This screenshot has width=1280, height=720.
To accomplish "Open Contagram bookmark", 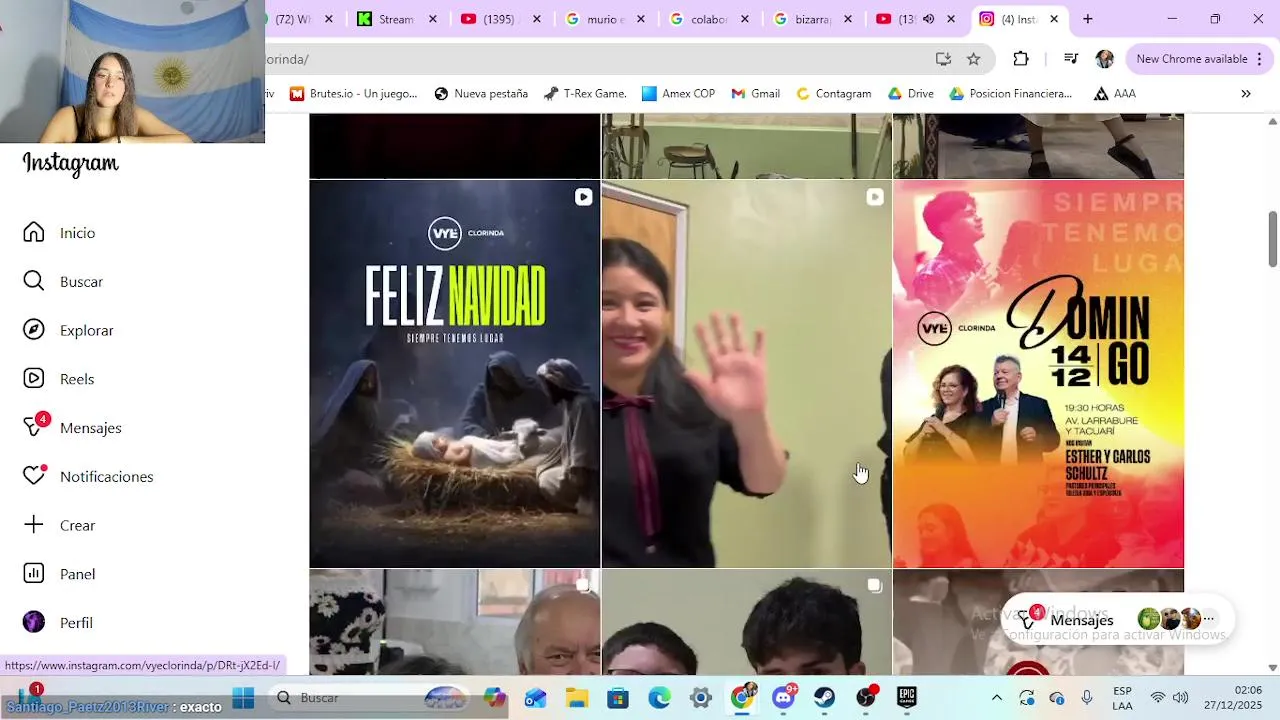I will pos(834,94).
